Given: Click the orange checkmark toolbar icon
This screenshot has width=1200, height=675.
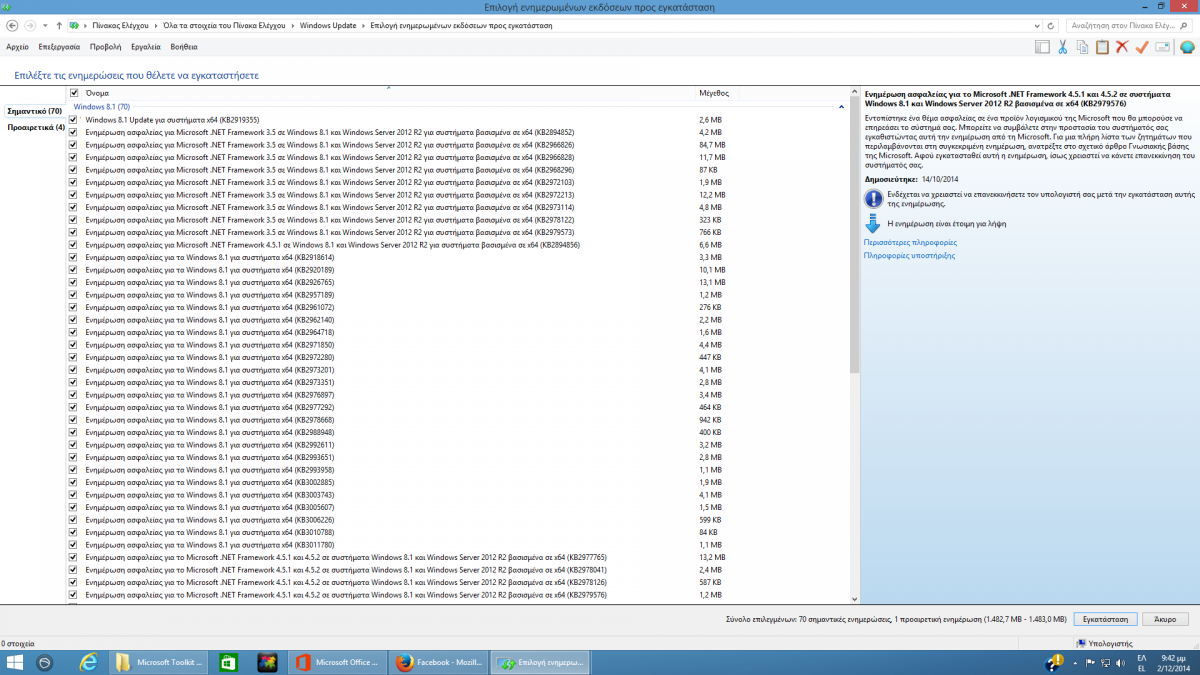Looking at the screenshot, I should coord(1142,47).
